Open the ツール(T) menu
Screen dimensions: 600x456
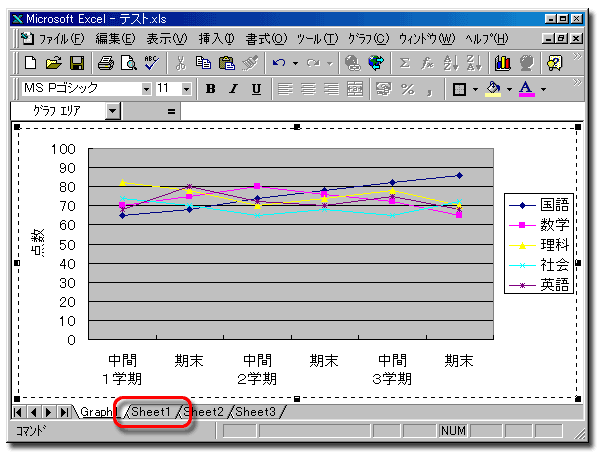pyautogui.click(x=317, y=39)
